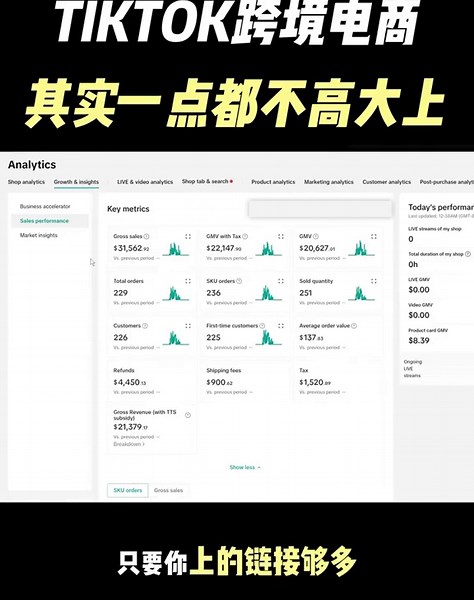Click the Analytics page heading
Viewport: 474px width, 600px height.
click(32, 165)
